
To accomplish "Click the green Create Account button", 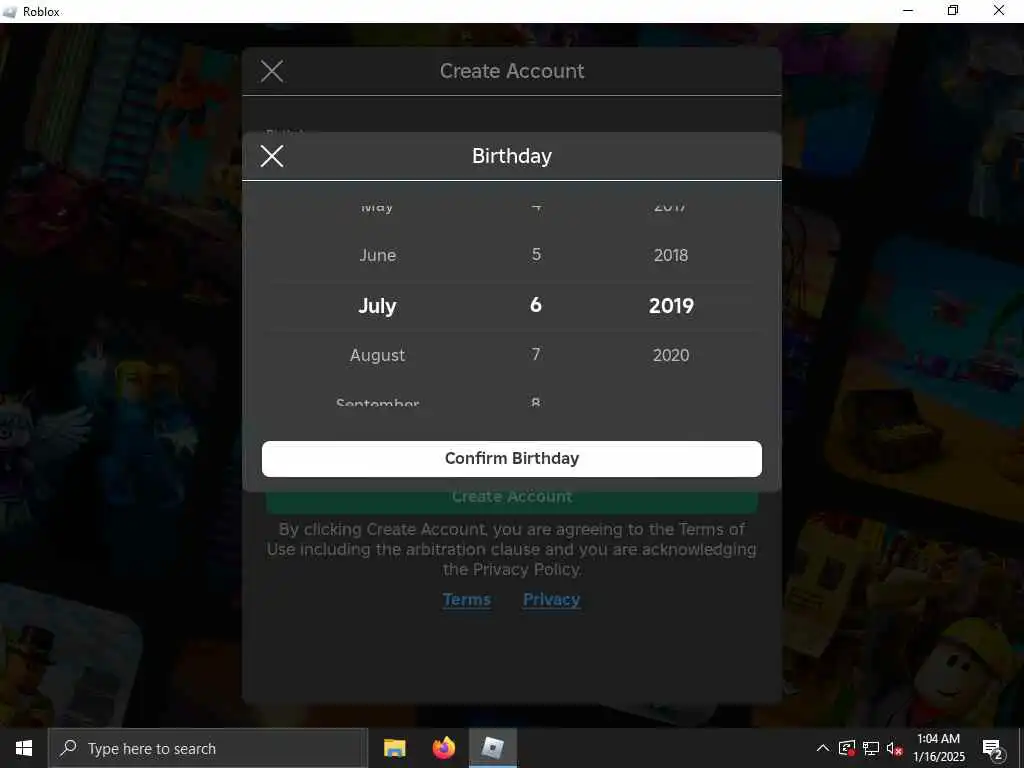I will (x=511, y=500).
